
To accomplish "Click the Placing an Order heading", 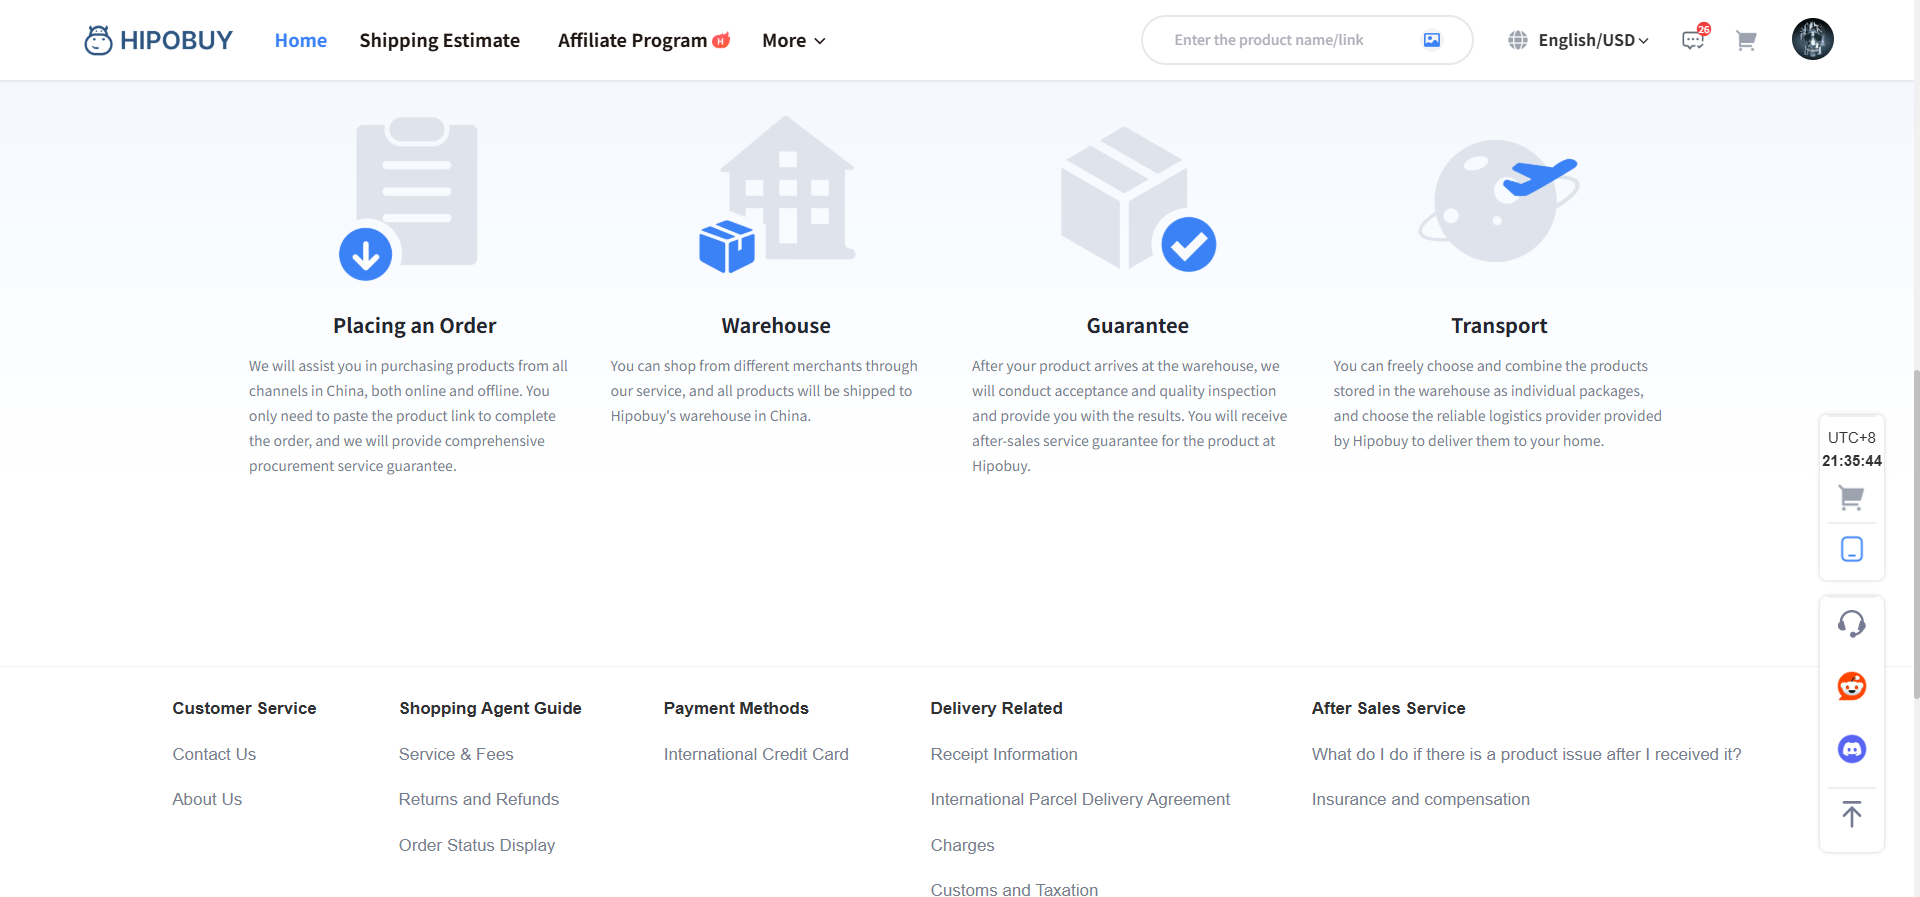I will pyautogui.click(x=414, y=326).
